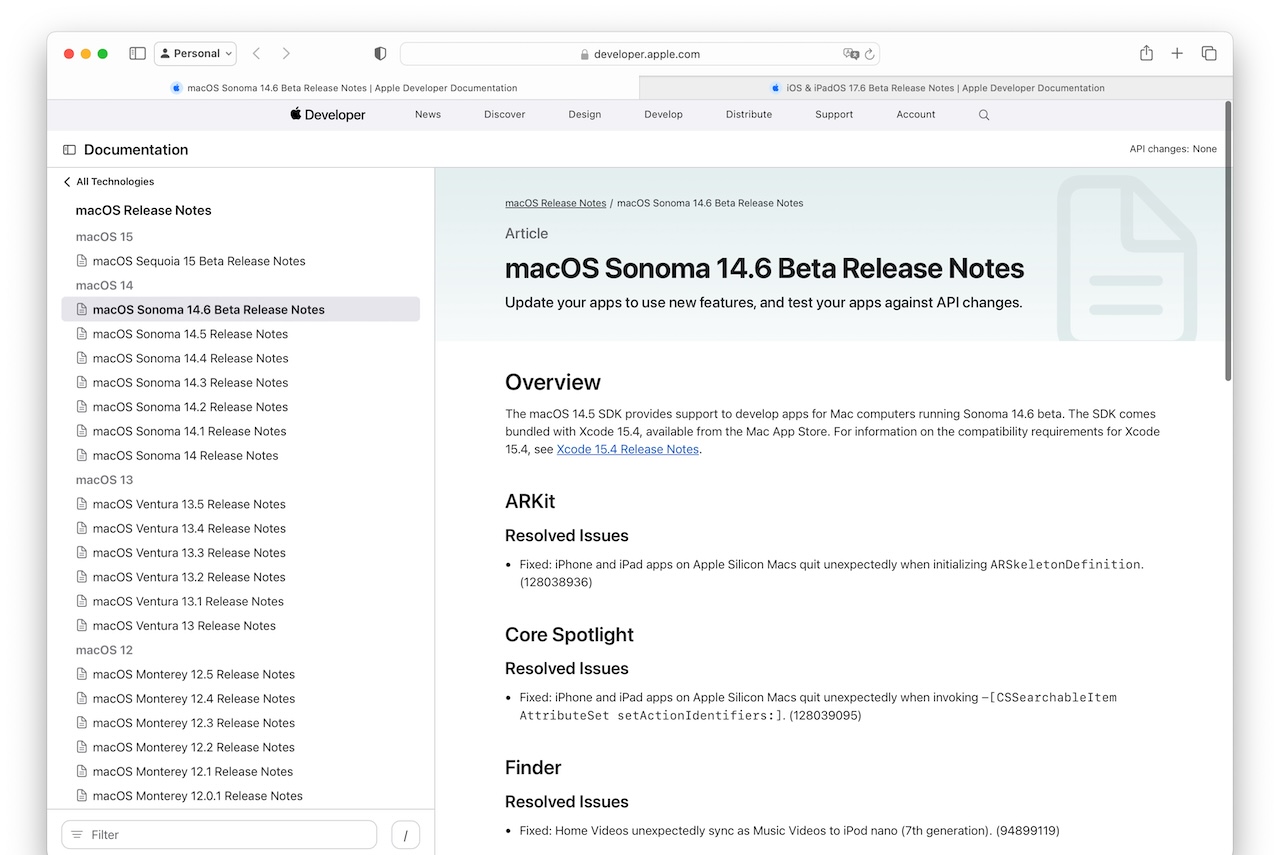Open macOS Monterey 12.2 Release Notes
This screenshot has width=1280, height=855.
pyautogui.click(x=194, y=748)
